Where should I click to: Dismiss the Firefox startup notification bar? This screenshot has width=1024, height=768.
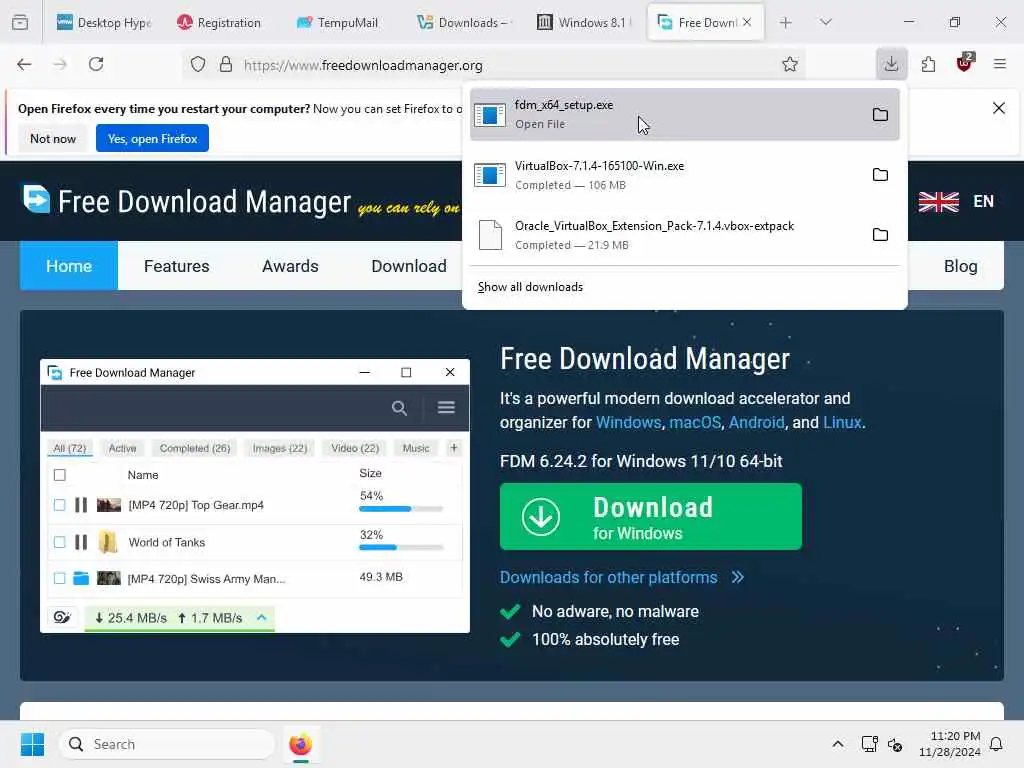tap(998, 108)
